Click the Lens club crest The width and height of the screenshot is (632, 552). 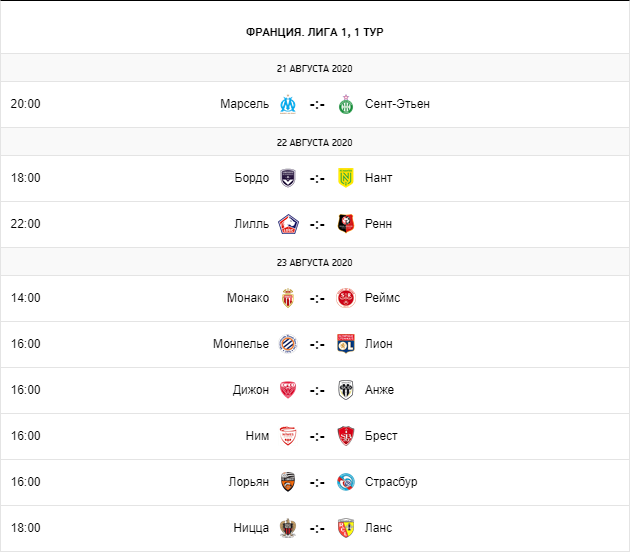[346, 528]
